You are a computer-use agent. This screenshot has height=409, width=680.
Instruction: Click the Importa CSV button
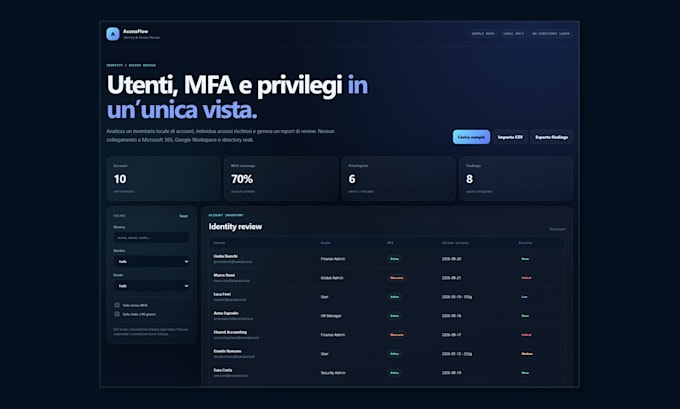tap(510, 137)
